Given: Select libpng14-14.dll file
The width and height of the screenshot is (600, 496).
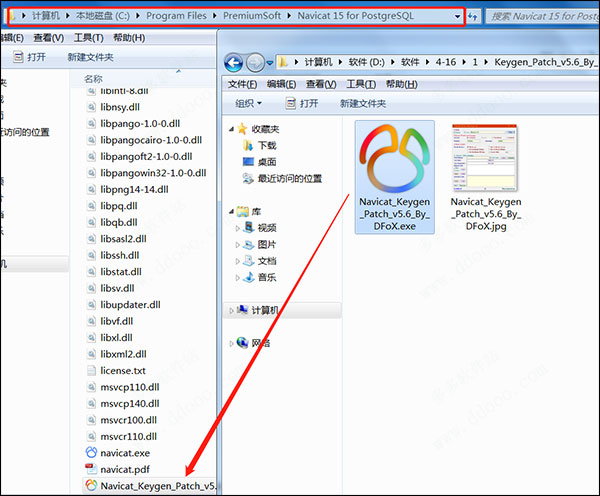Looking at the screenshot, I should [134, 189].
